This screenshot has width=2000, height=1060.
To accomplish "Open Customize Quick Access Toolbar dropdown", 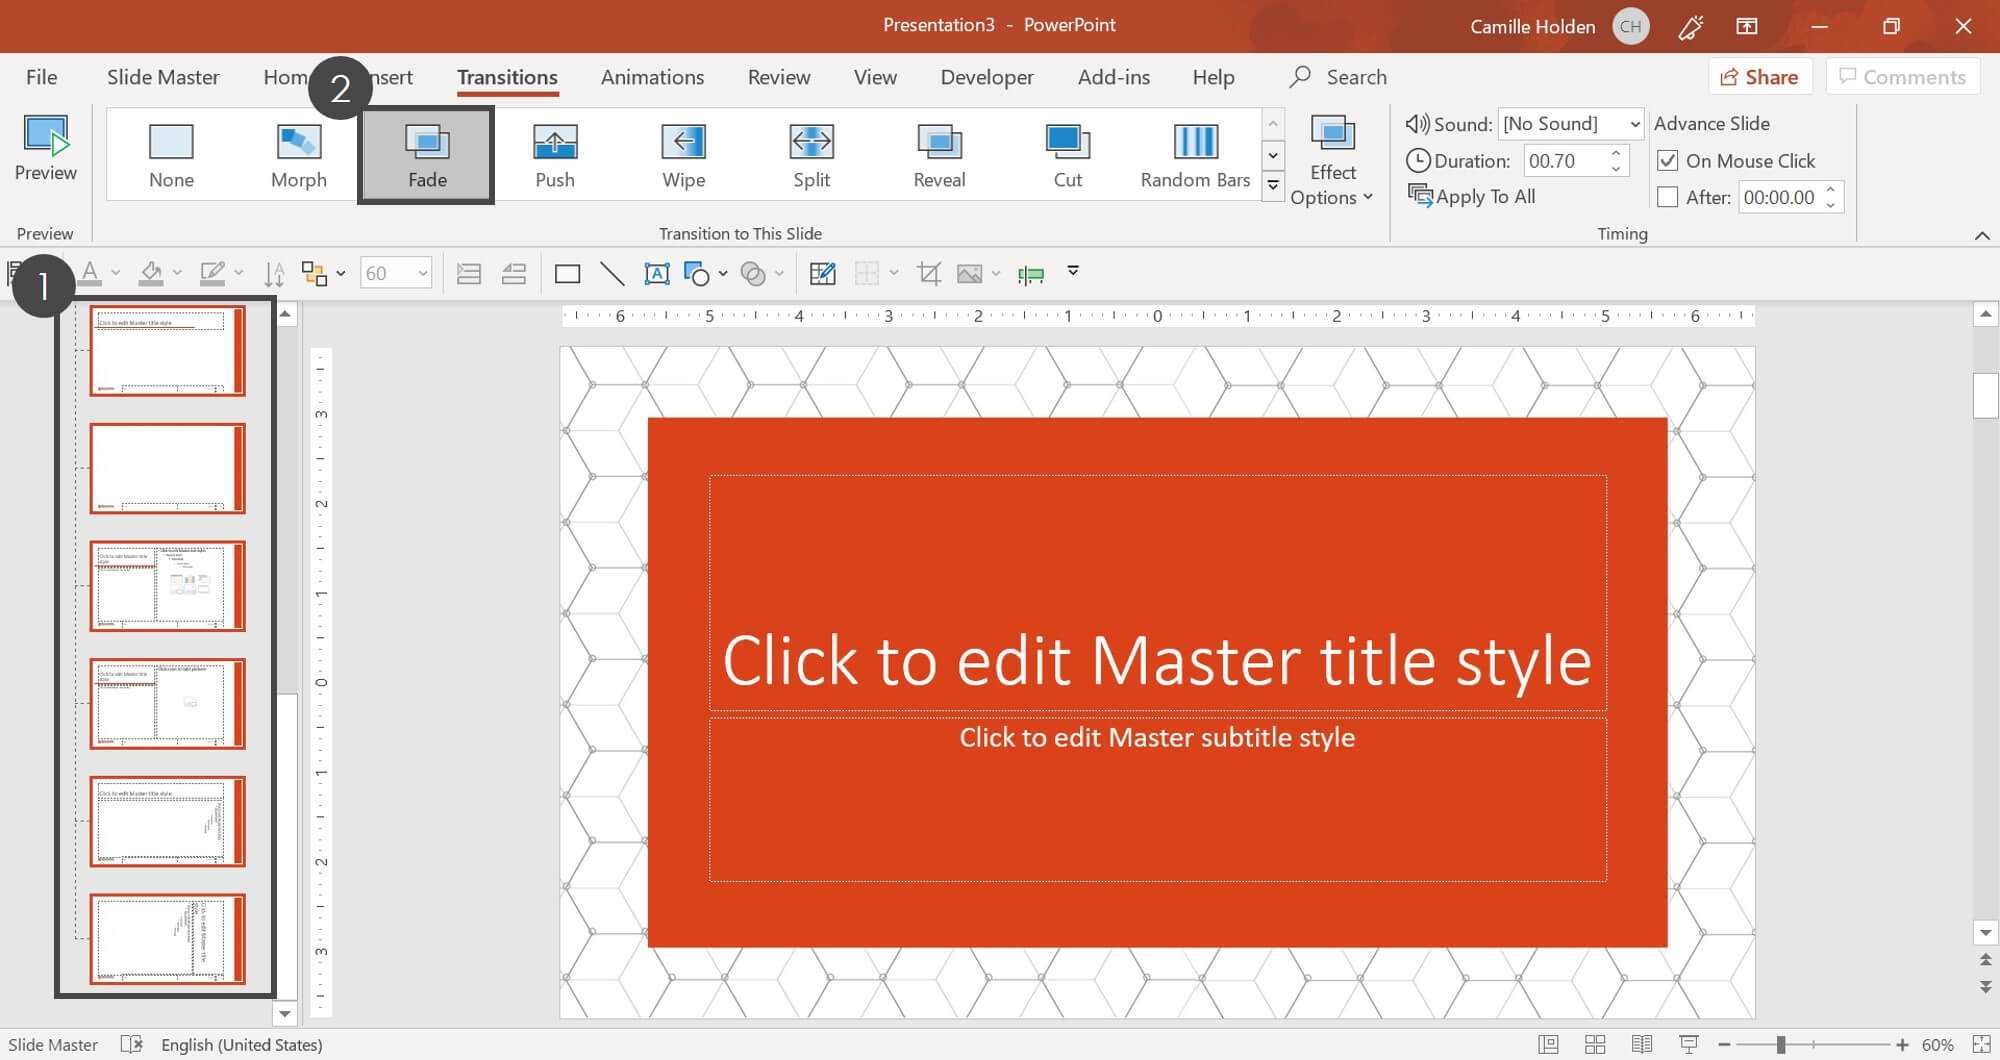I will pos(1073,271).
